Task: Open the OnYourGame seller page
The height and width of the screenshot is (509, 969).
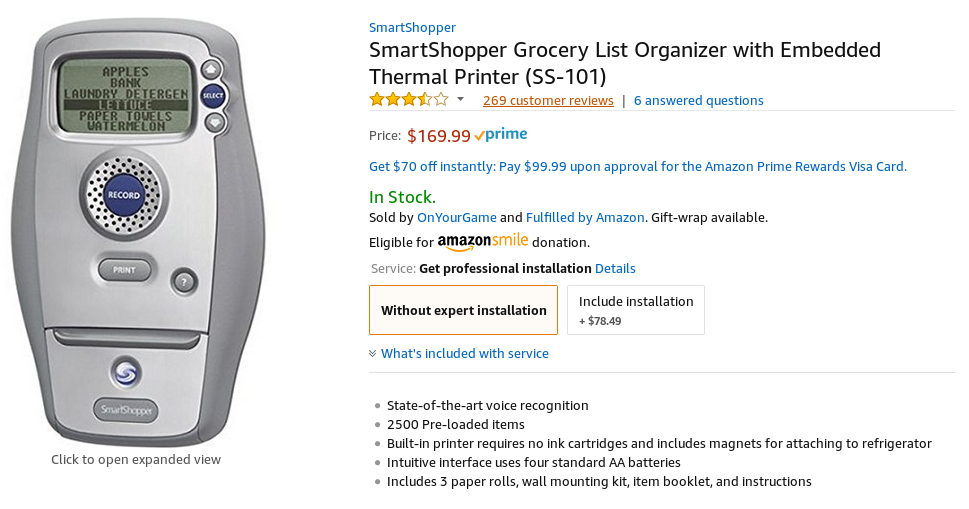Action: pos(456,217)
